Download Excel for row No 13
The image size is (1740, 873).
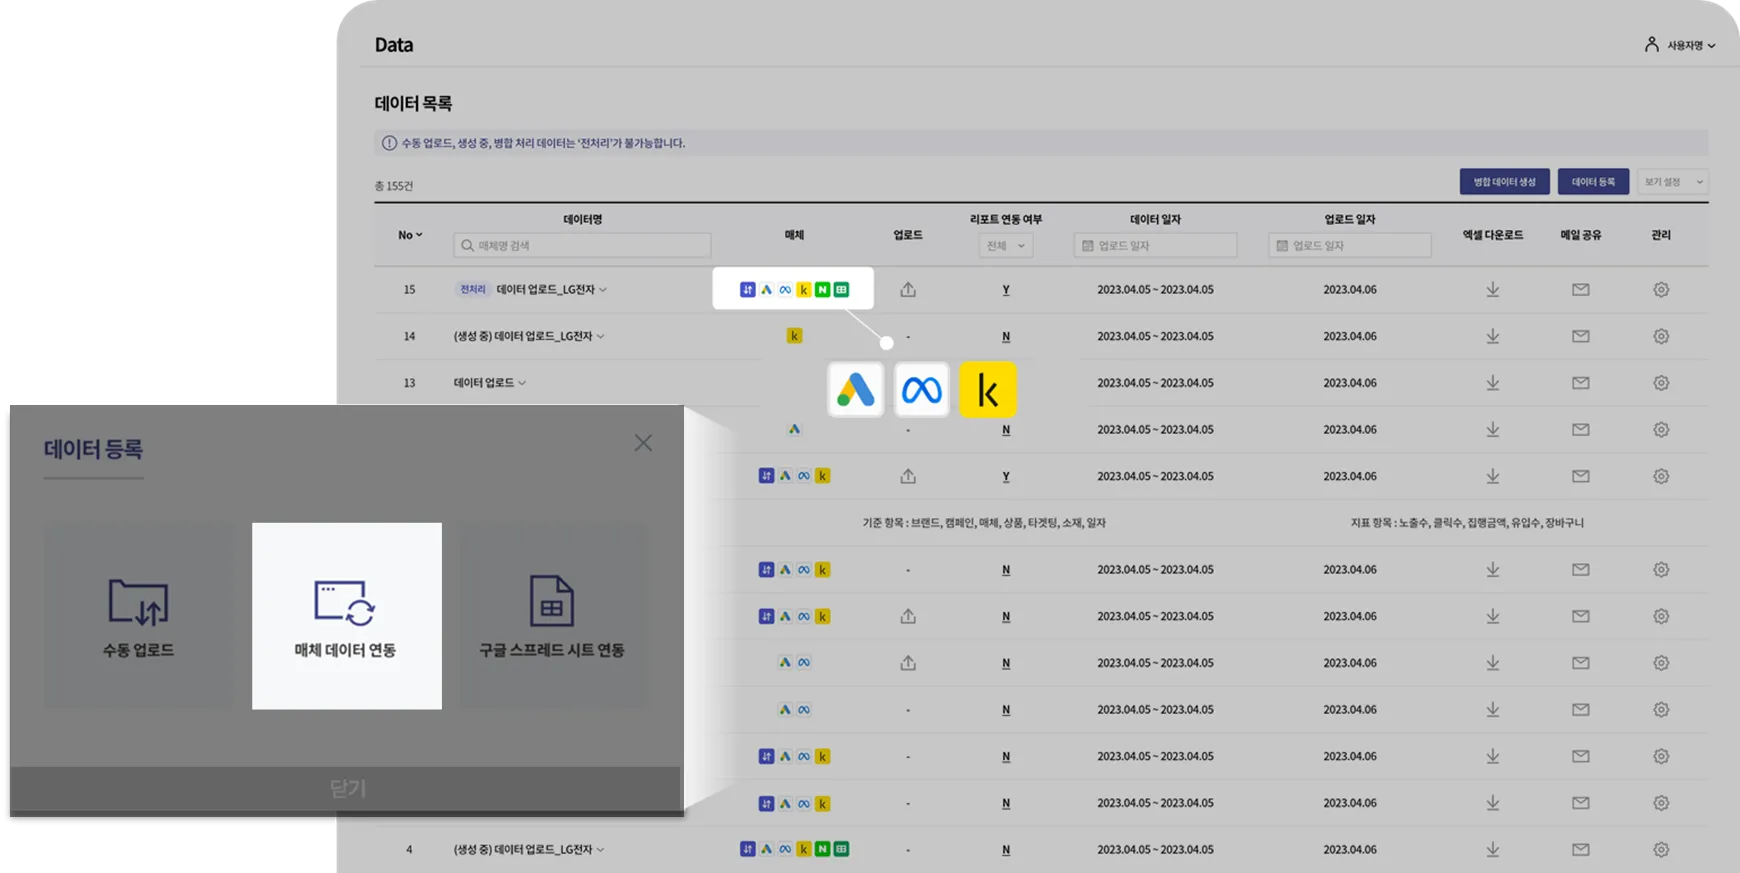(1492, 383)
